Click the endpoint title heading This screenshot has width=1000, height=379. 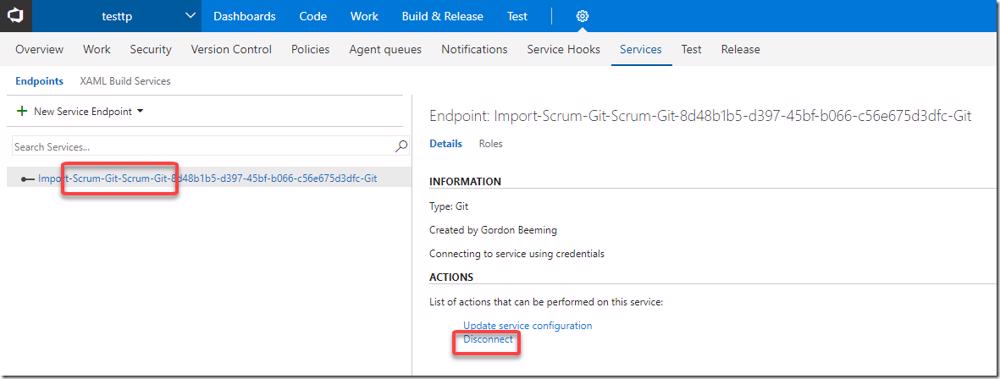(700, 116)
